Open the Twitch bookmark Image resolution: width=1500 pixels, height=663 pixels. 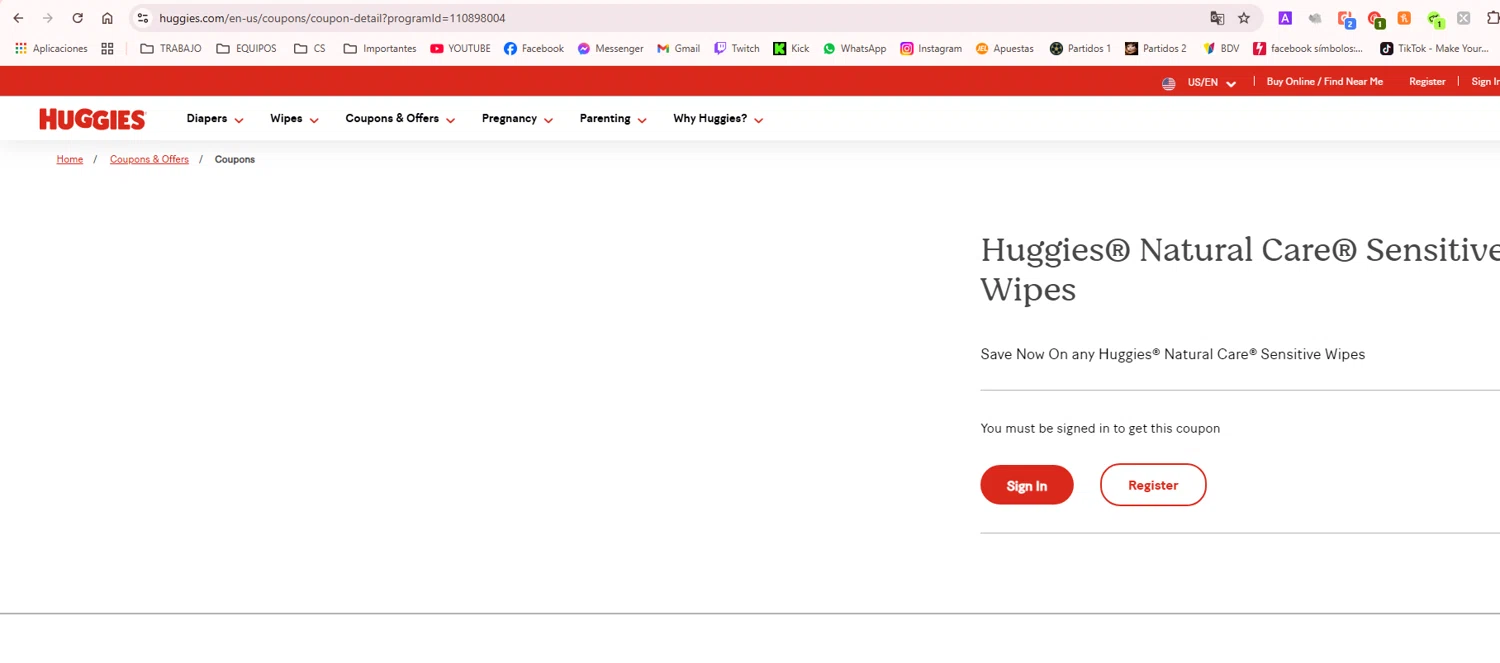point(737,48)
